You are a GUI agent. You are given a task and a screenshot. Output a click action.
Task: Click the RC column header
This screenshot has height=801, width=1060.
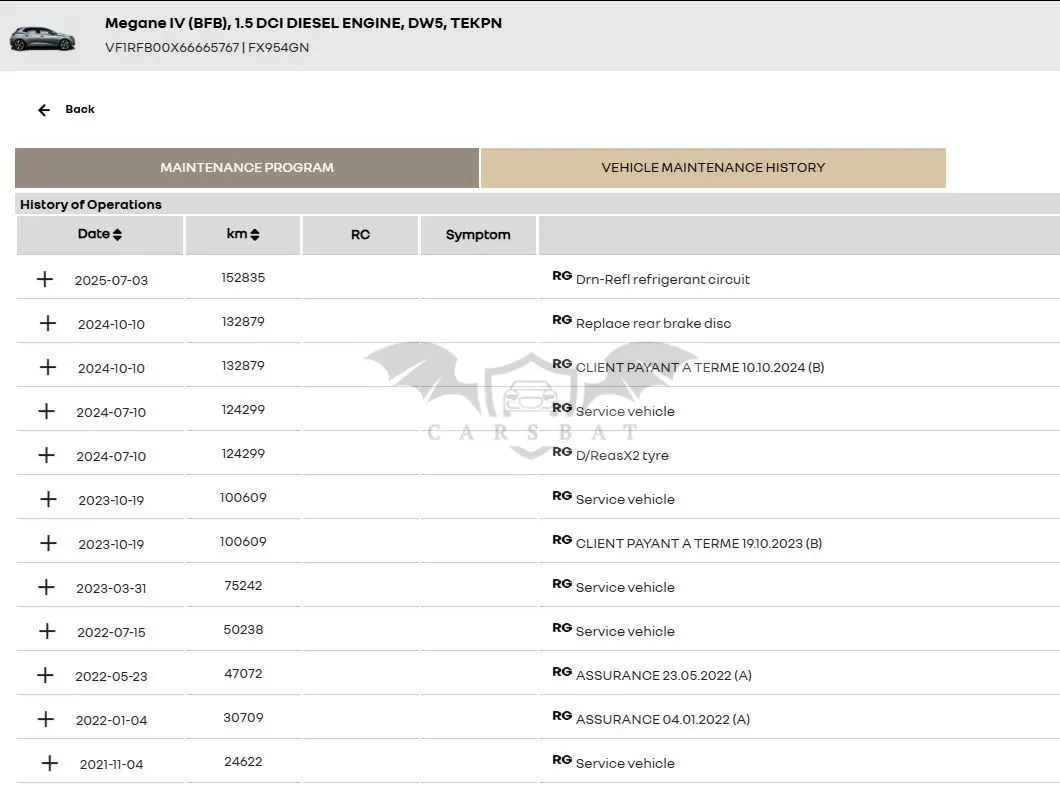360,235
